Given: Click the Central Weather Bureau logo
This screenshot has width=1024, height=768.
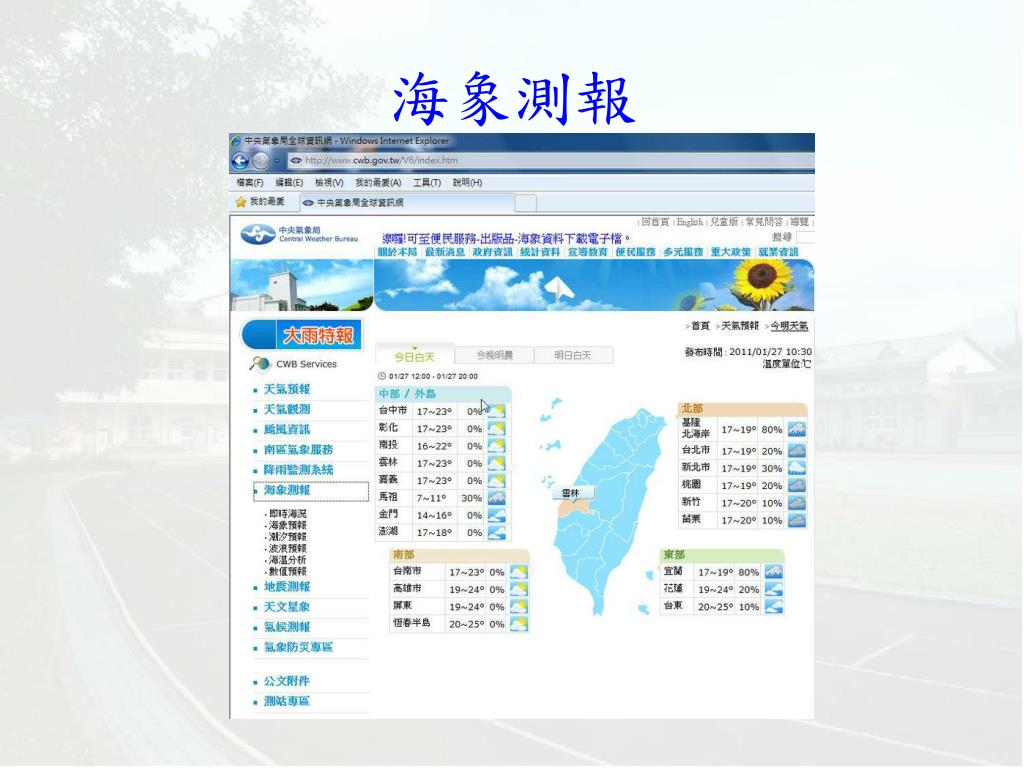Looking at the screenshot, I should pyautogui.click(x=258, y=234).
